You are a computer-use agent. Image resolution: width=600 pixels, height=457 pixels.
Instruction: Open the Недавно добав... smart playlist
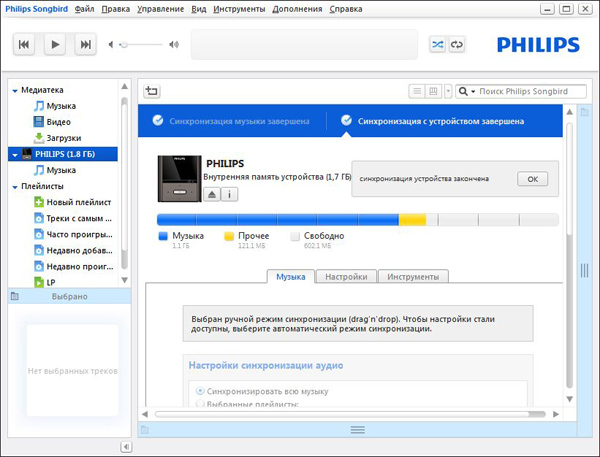coord(79,250)
